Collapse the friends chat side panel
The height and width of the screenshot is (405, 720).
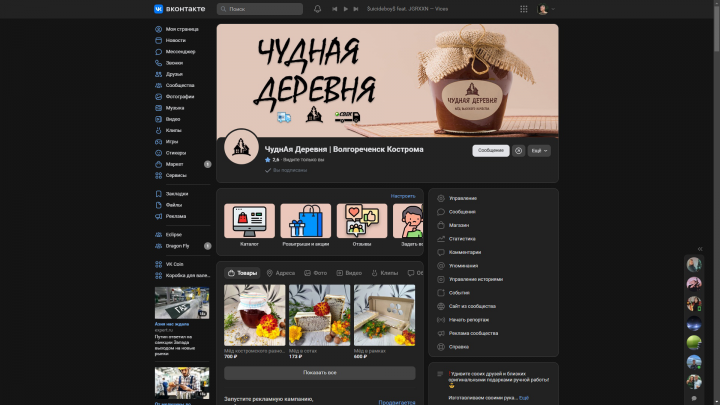click(700, 249)
